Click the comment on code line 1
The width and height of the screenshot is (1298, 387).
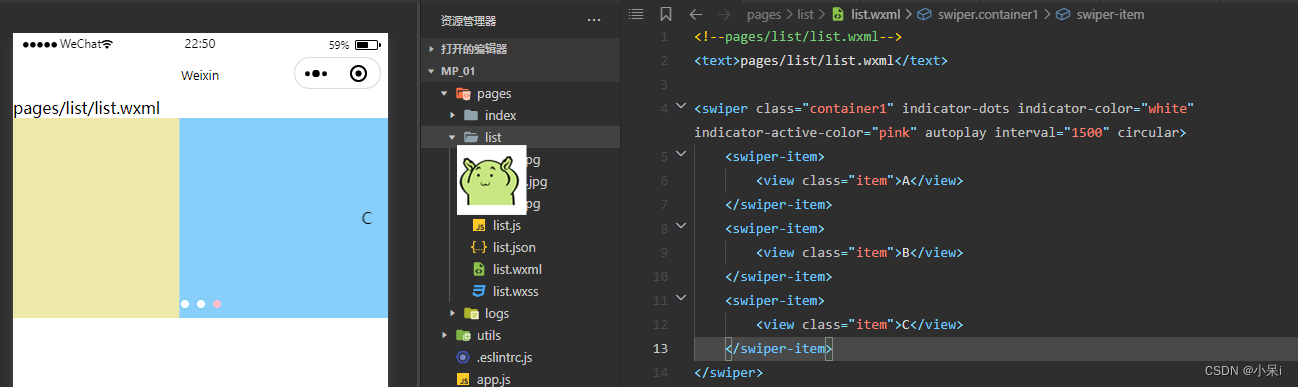pyautogui.click(x=798, y=37)
